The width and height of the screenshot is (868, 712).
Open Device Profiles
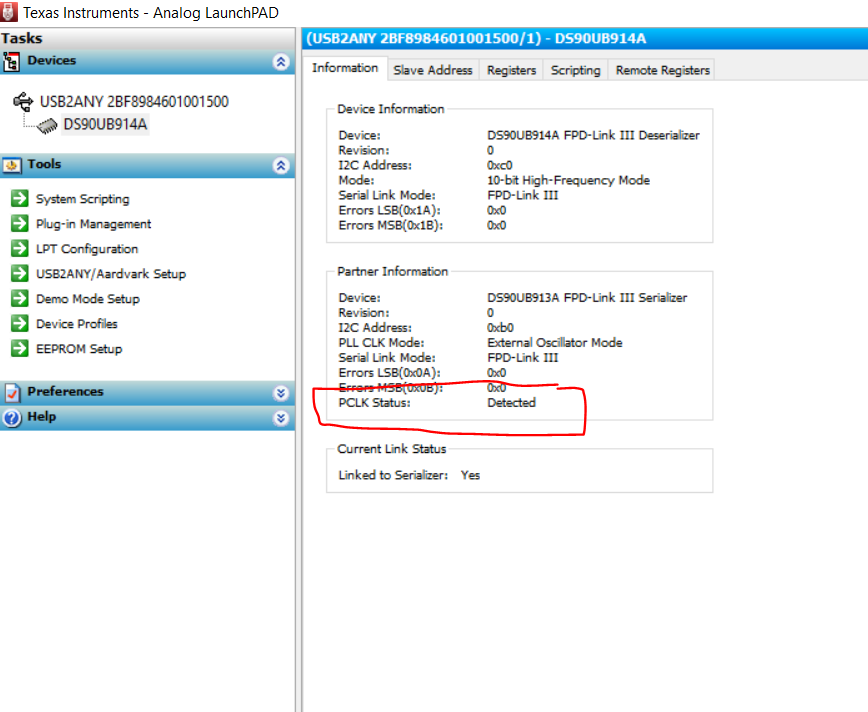pyautogui.click(x=76, y=323)
